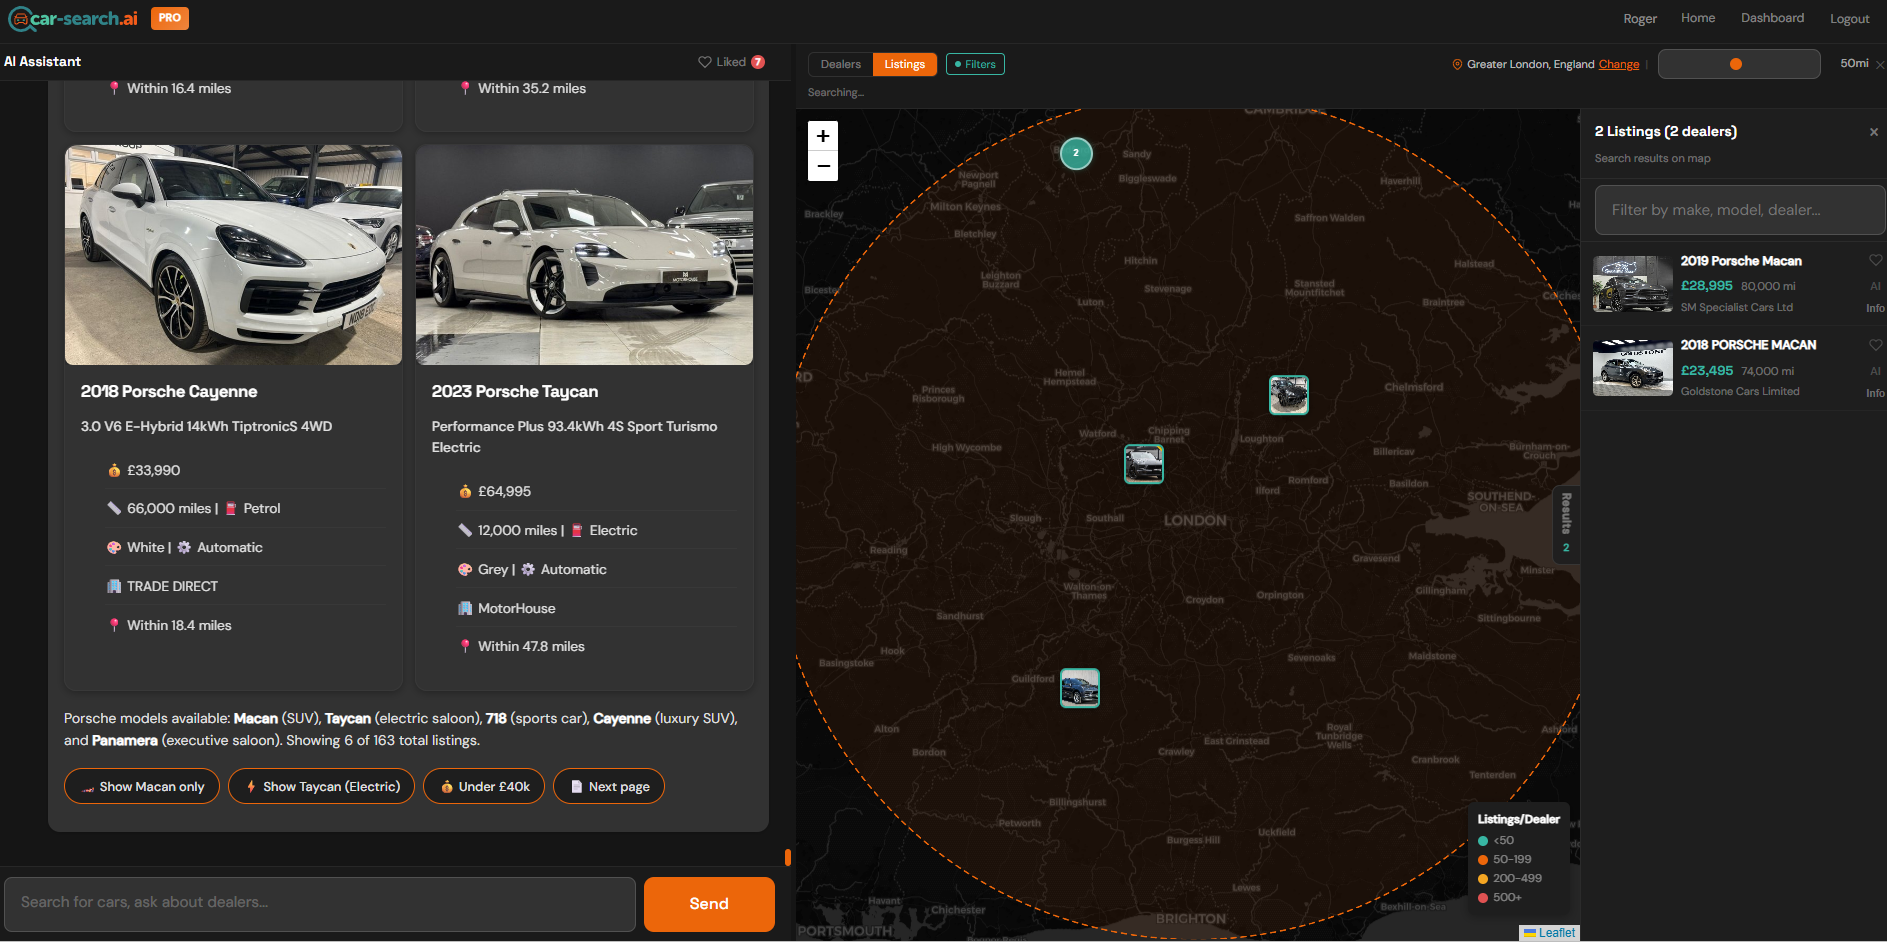Click the PRO badge next to the logo
The height and width of the screenshot is (942, 1887).
coord(169,17)
